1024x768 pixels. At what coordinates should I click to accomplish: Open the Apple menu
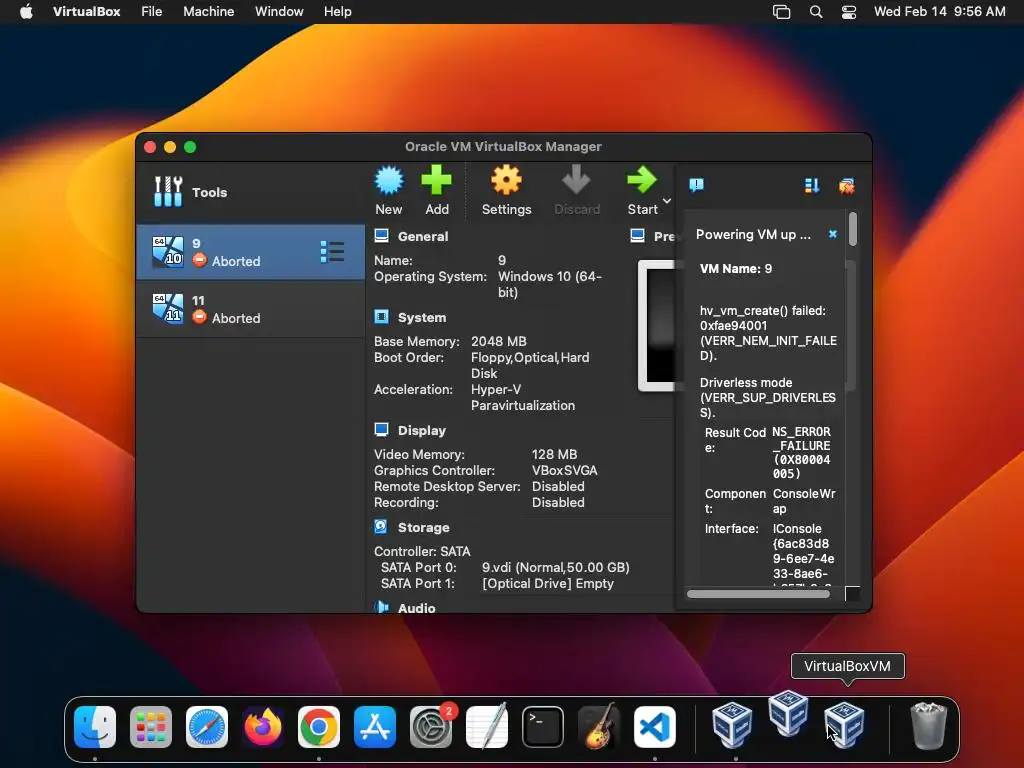(26, 12)
